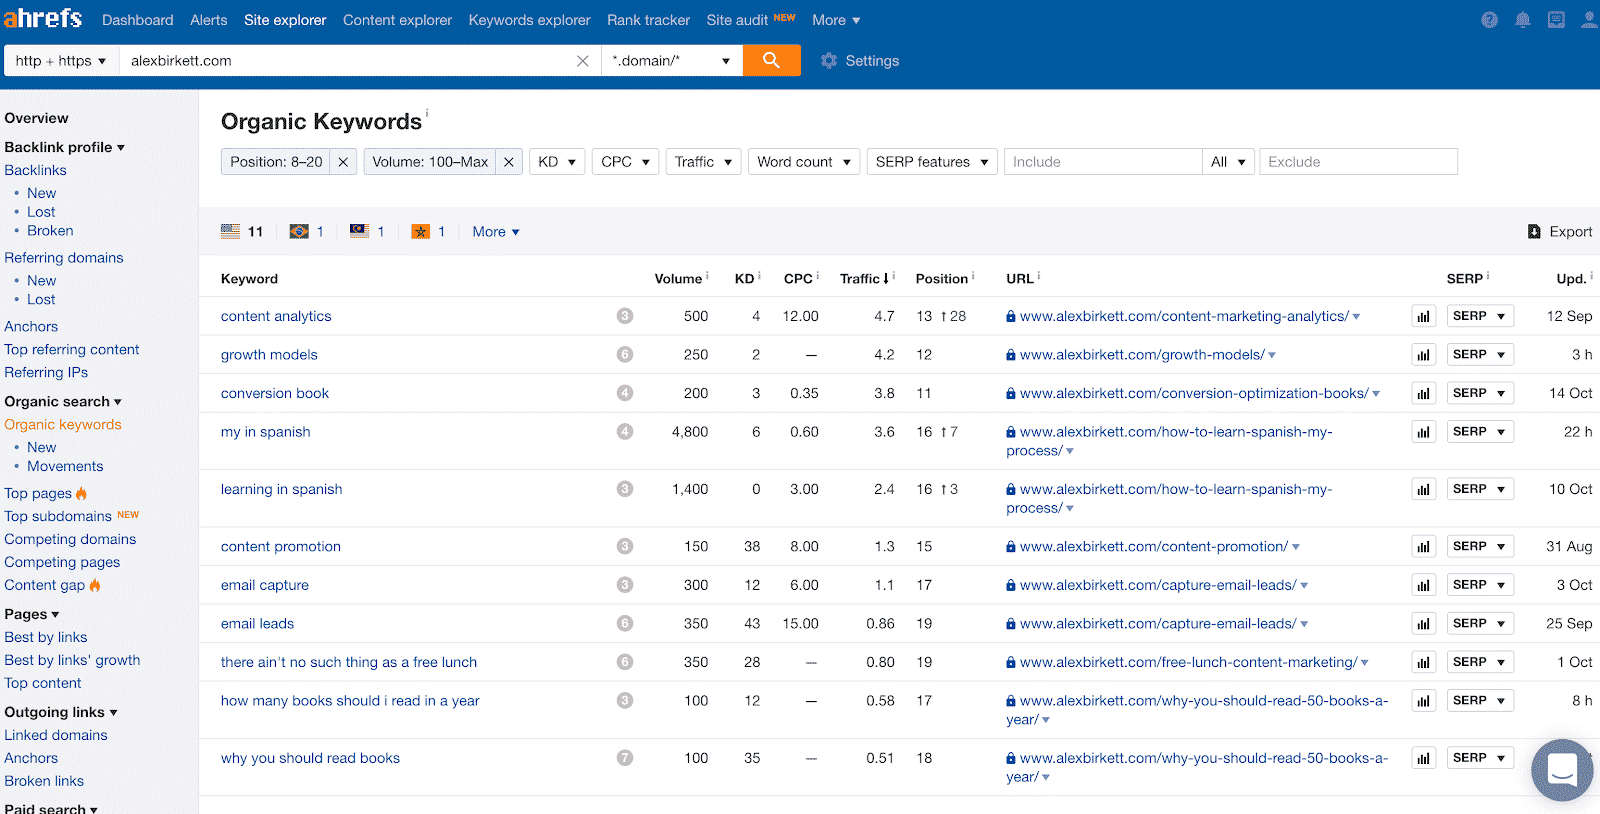Viewport: 1600px width, 814px height.
Task: Click the Include keywords input field
Action: click(1102, 162)
